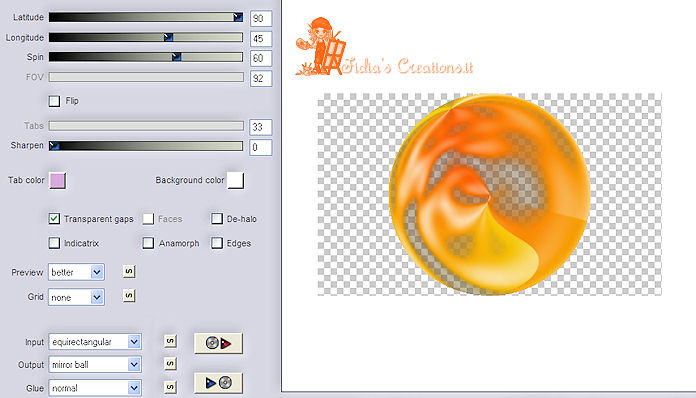The image size is (696, 398).
Task: Click the Latitude value field
Action: tap(261, 19)
